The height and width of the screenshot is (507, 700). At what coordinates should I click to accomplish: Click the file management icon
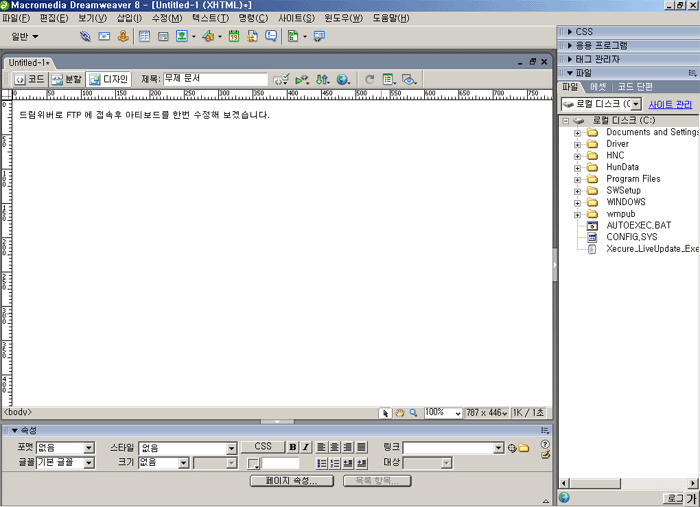pyautogui.click(x=322, y=79)
